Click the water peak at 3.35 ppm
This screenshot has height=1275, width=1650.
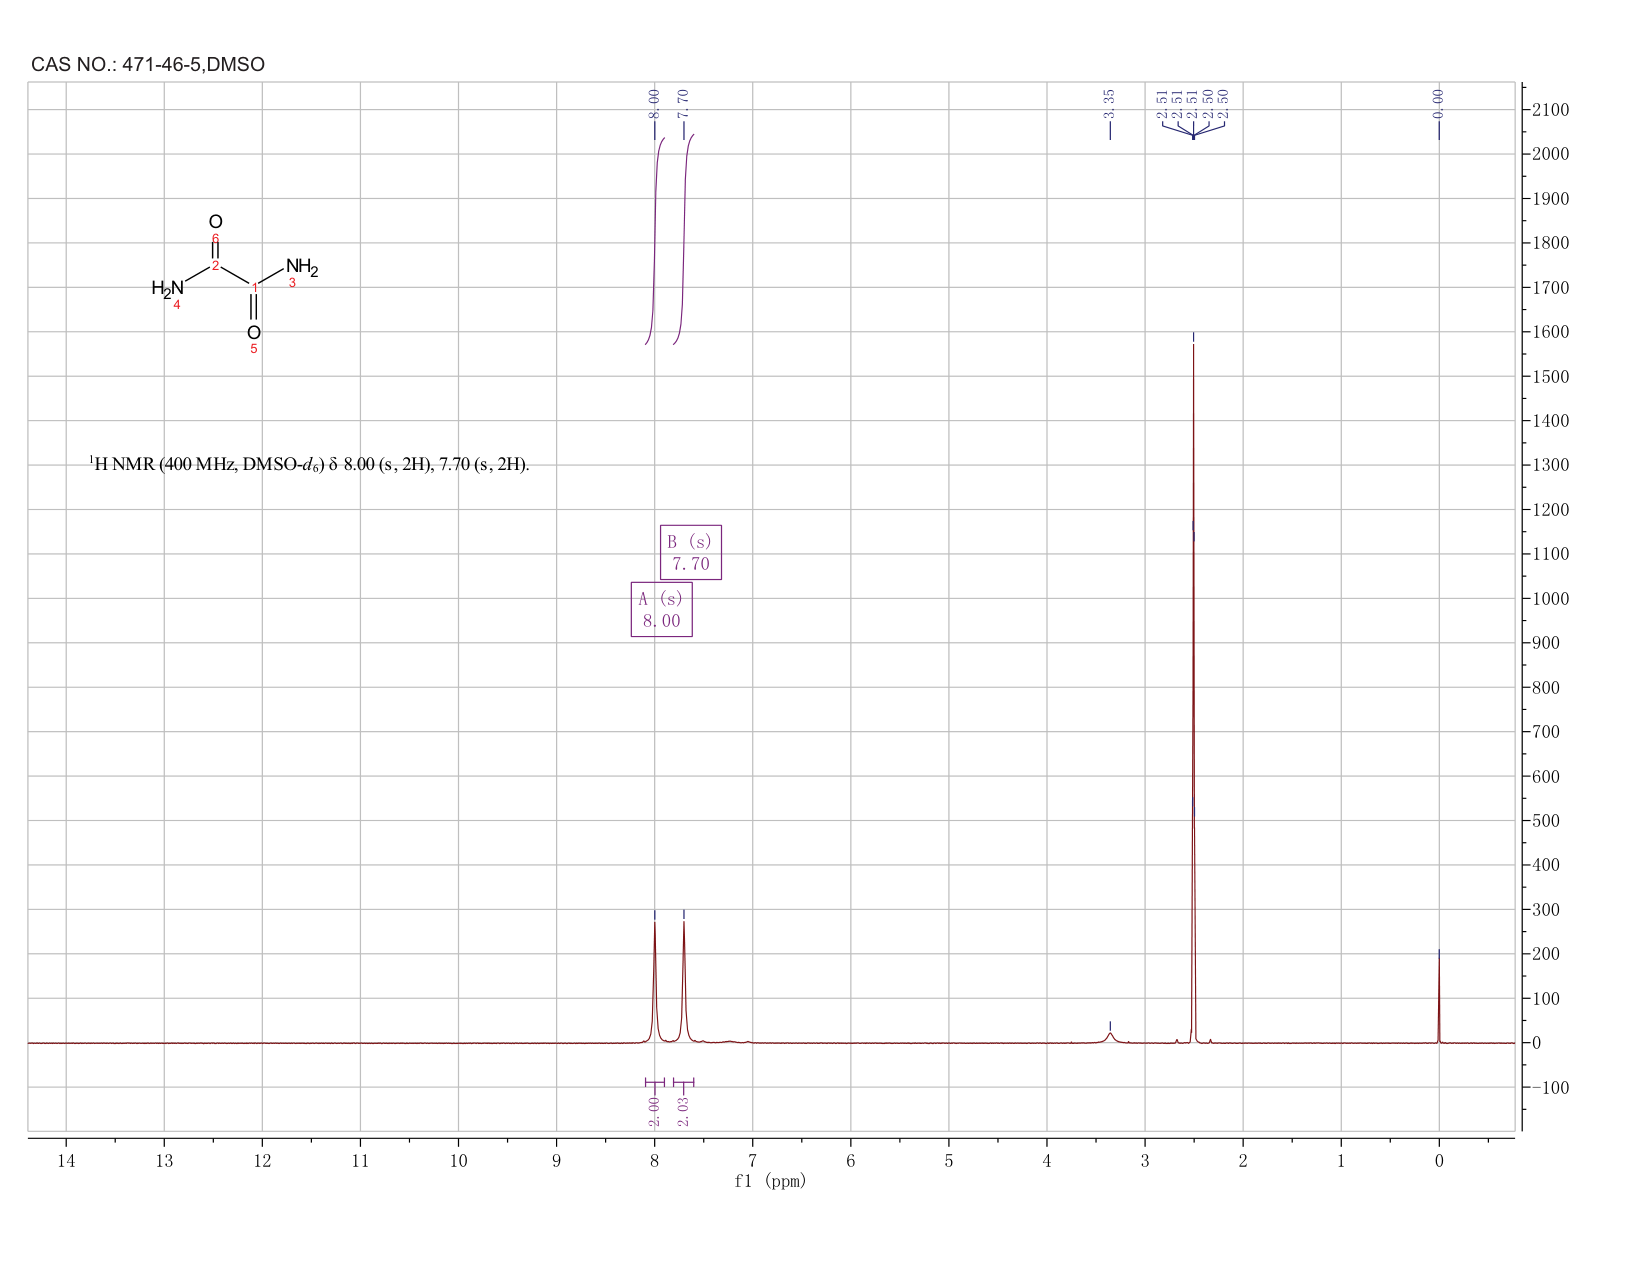pyautogui.click(x=1110, y=1037)
